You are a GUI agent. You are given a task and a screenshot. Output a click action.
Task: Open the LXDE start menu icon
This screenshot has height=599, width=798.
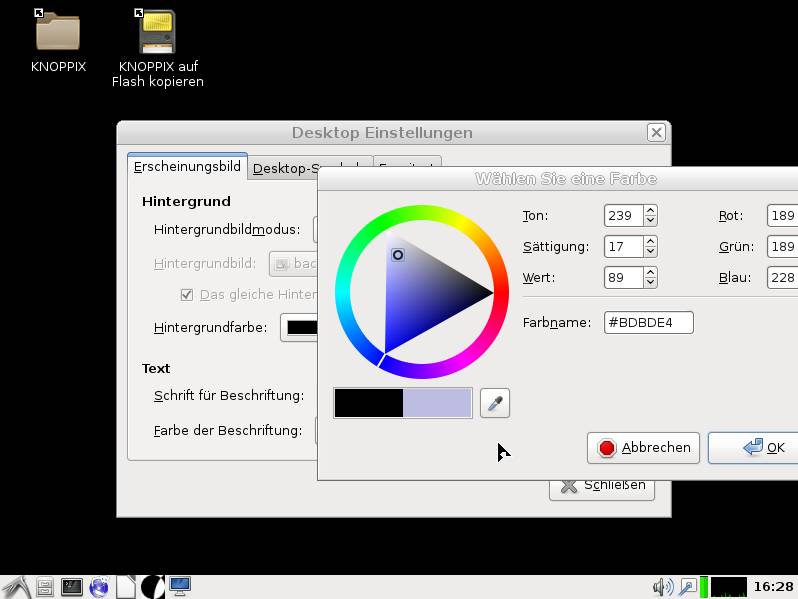(16, 587)
